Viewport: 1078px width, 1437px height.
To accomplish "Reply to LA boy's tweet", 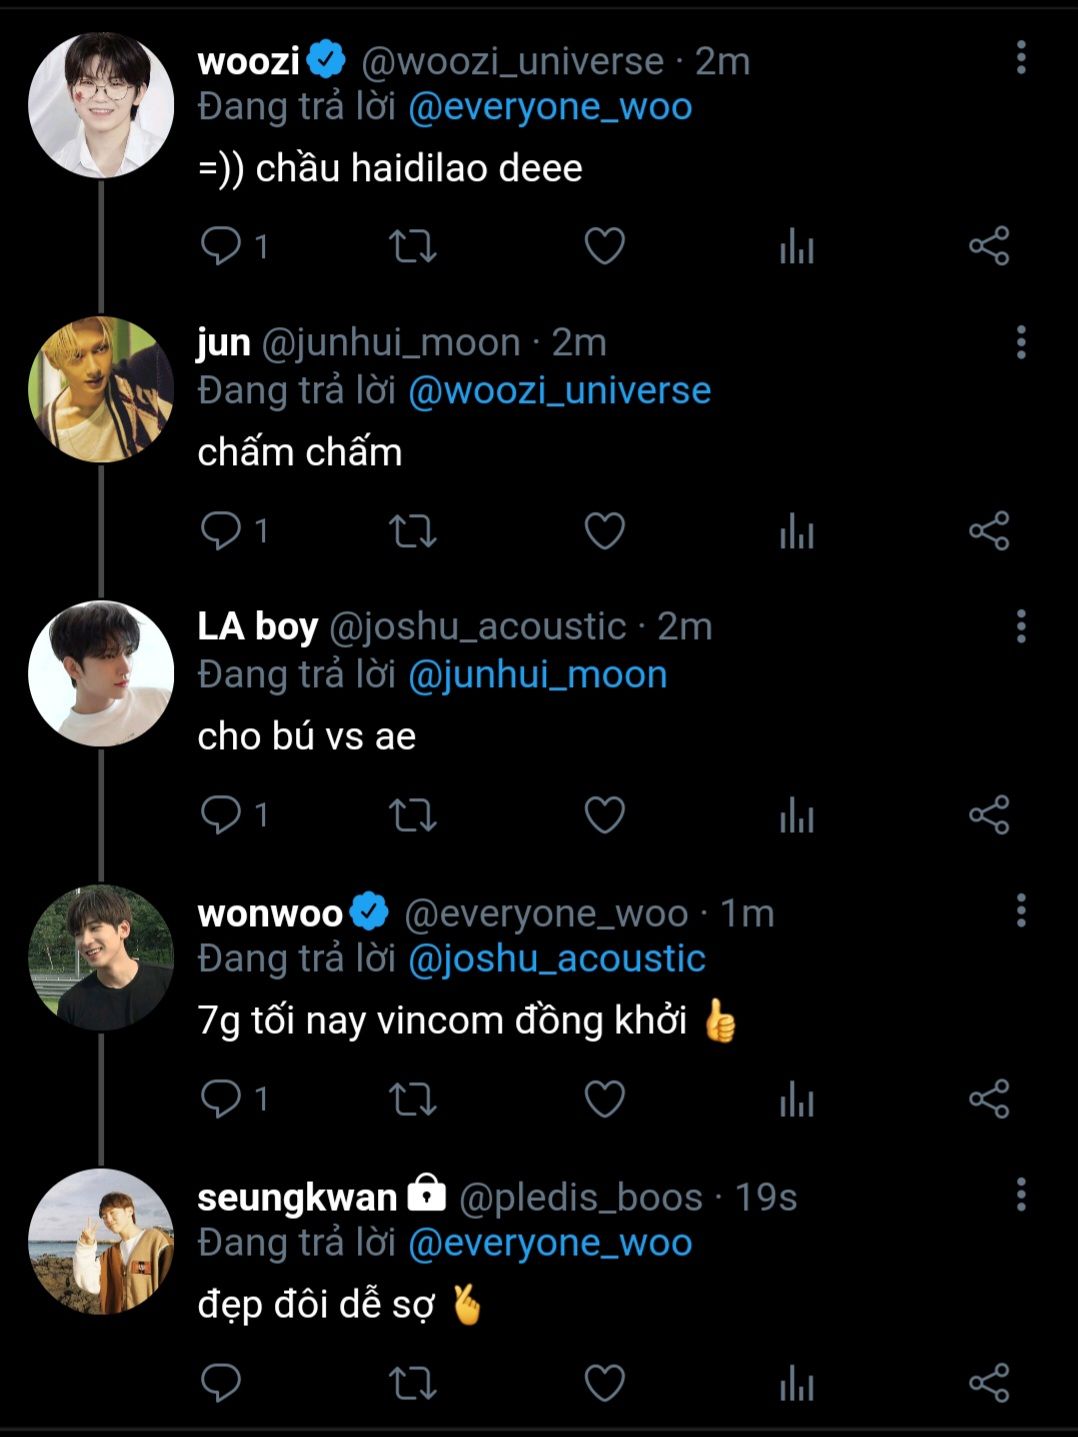I will (x=221, y=815).
